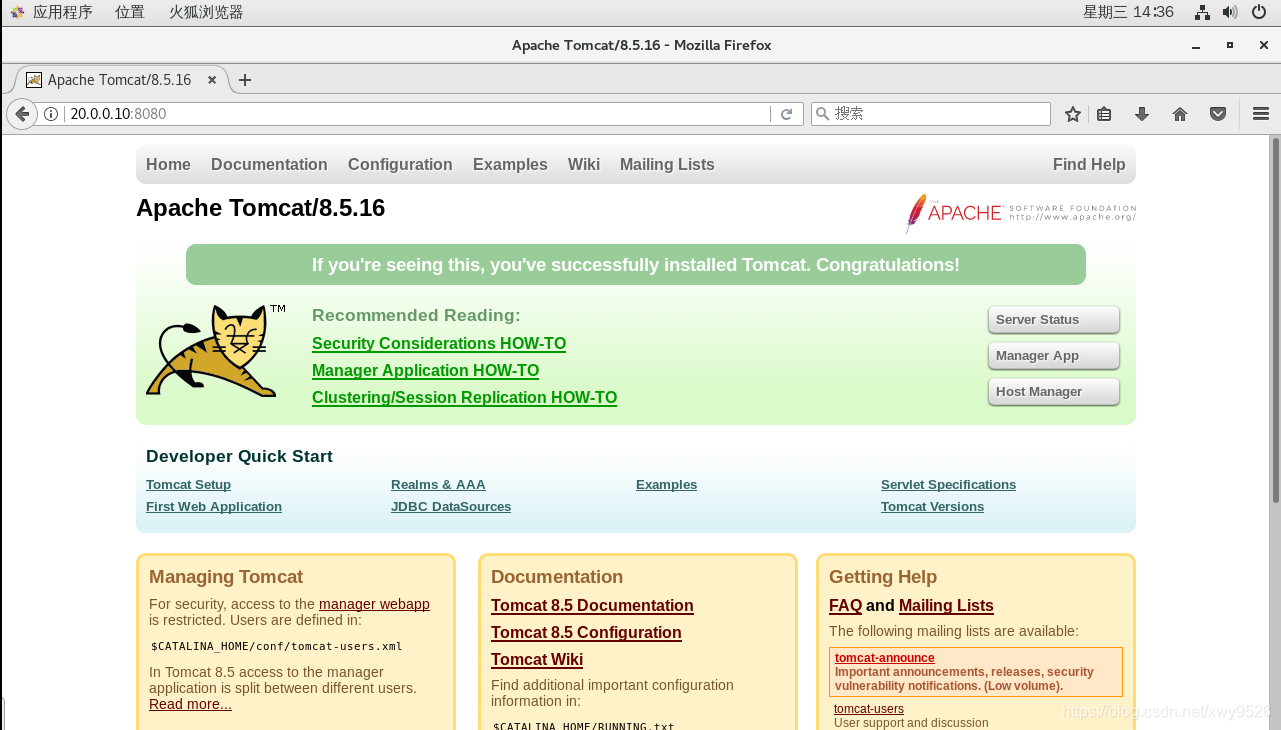This screenshot has width=1281, height=730.
Task: Open Tomcat 8.5 Documentation link
Action: click(592, 606)
